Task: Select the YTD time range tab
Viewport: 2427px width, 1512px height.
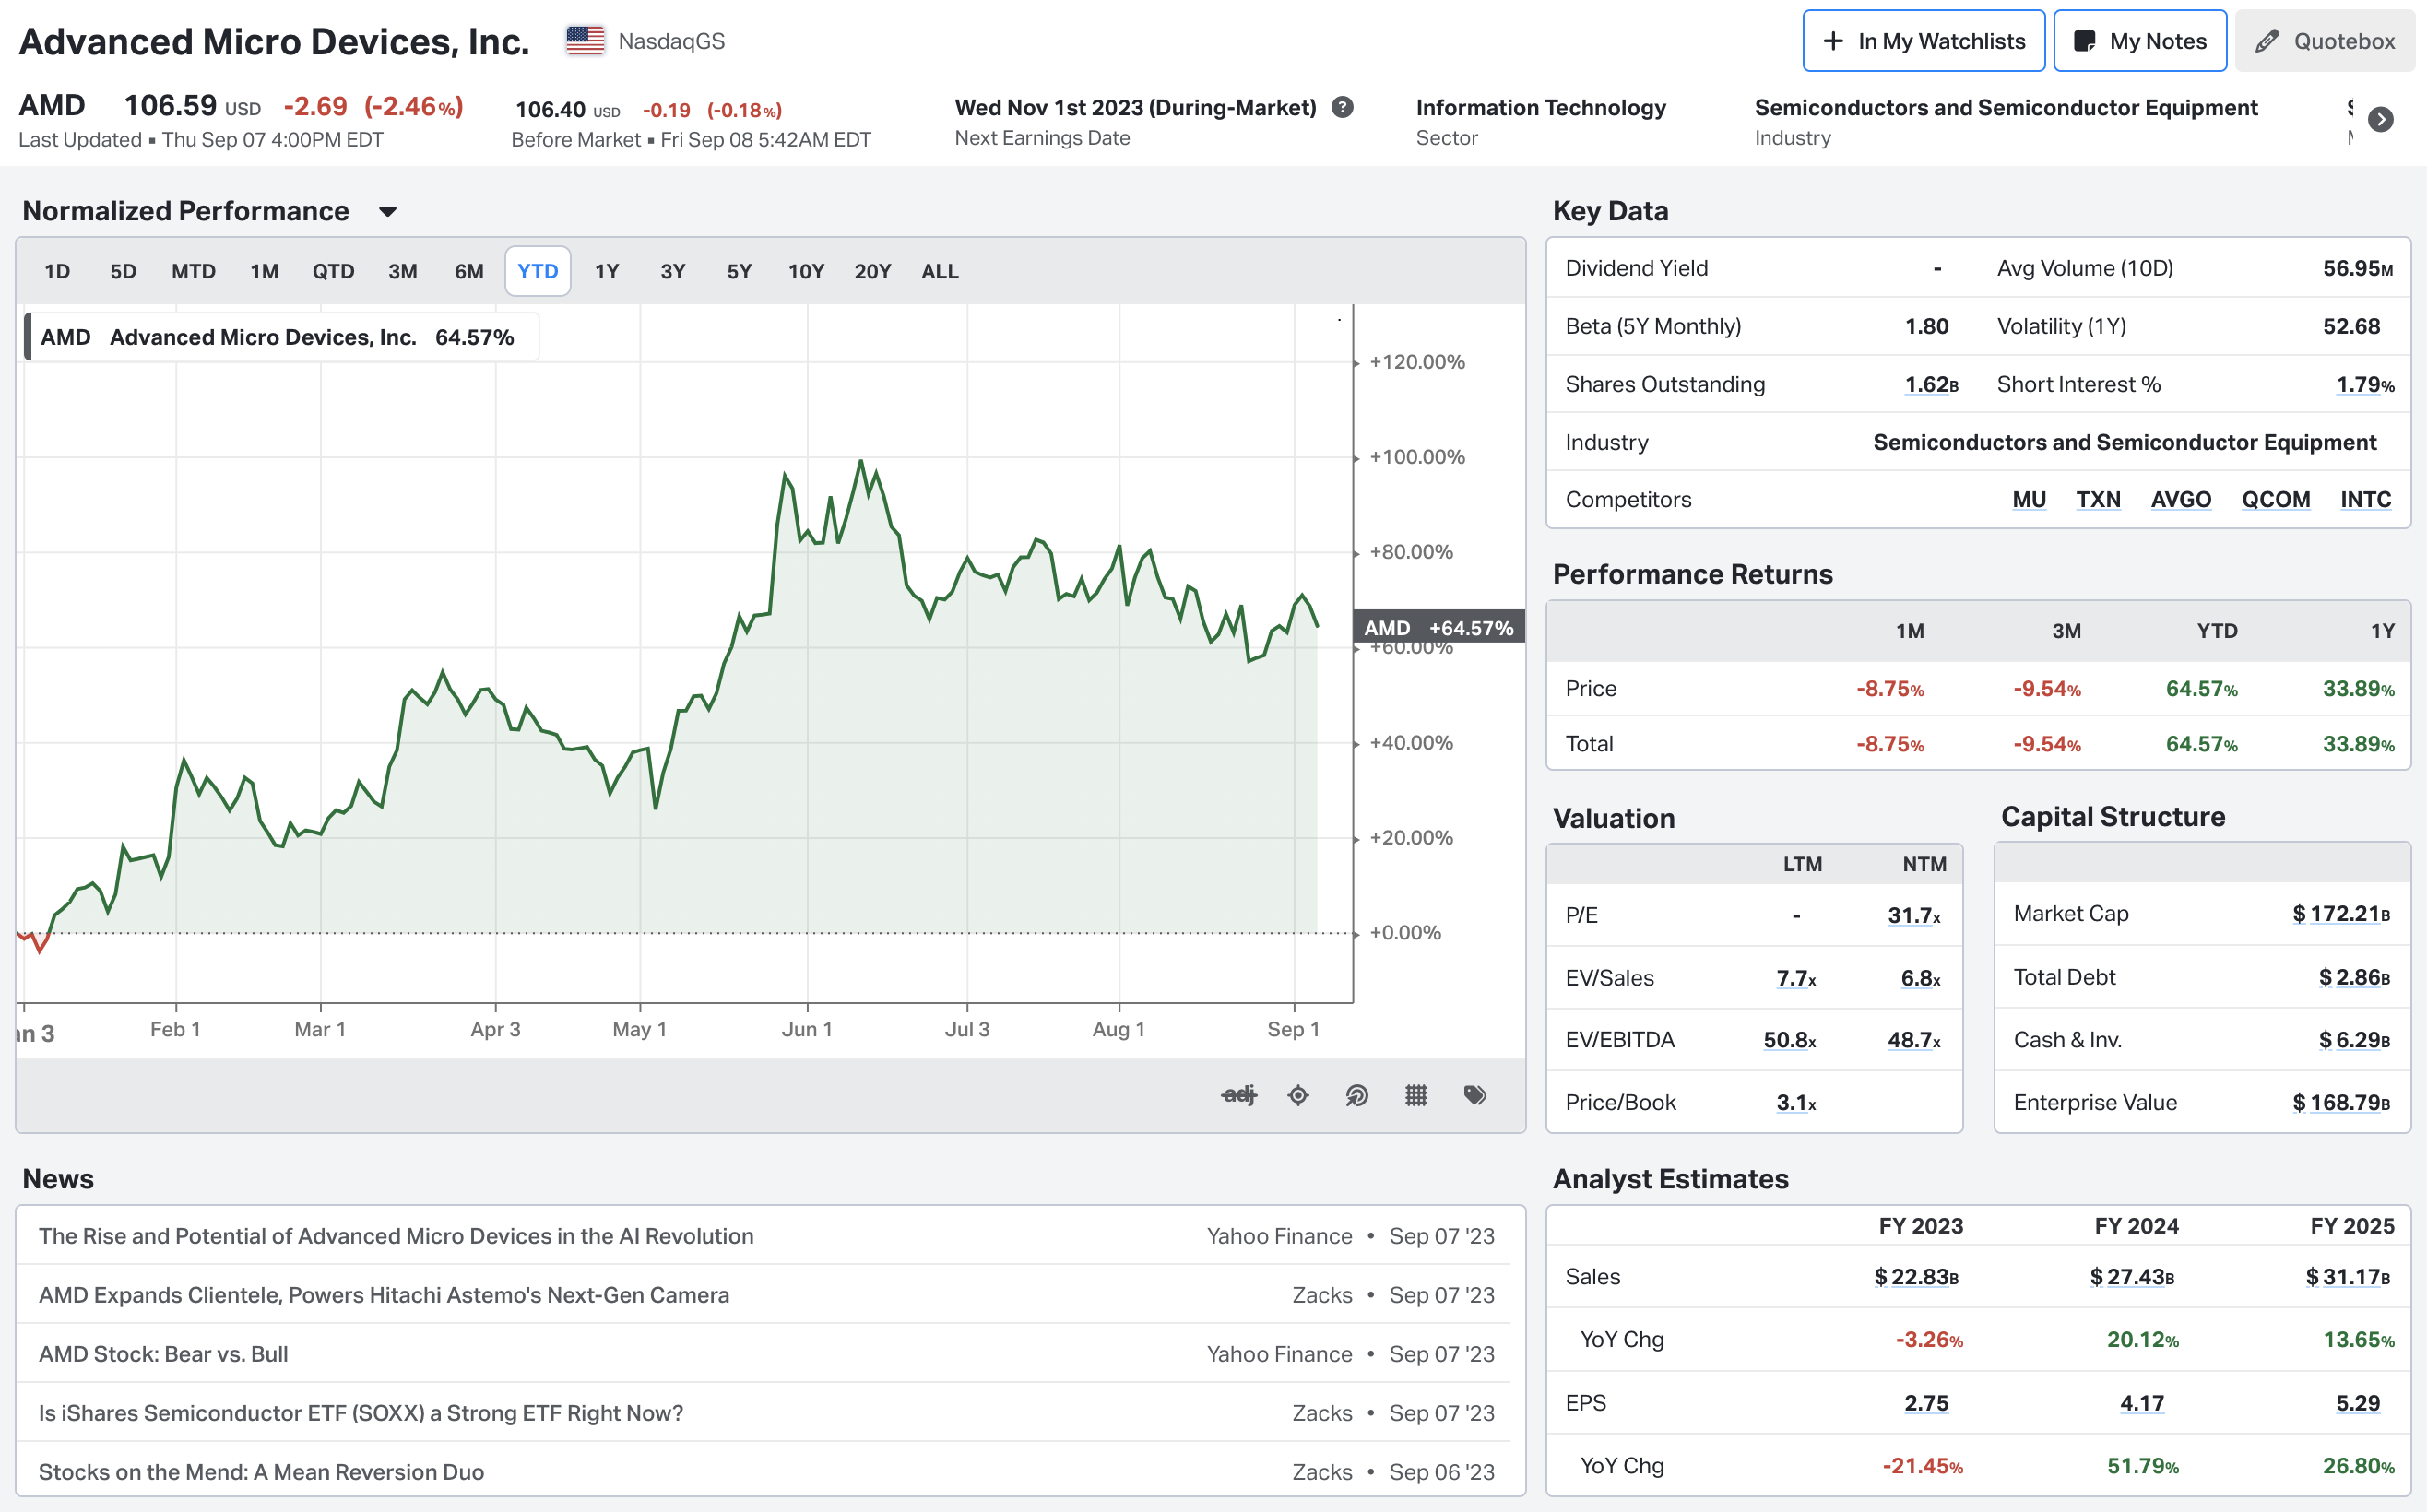Action: [x=538, y=271]
